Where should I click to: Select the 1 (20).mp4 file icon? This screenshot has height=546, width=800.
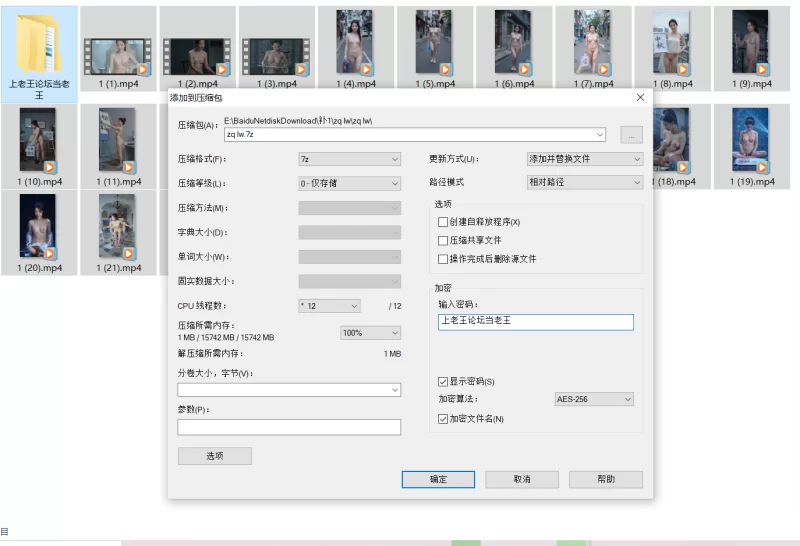[x=39, y=227]
